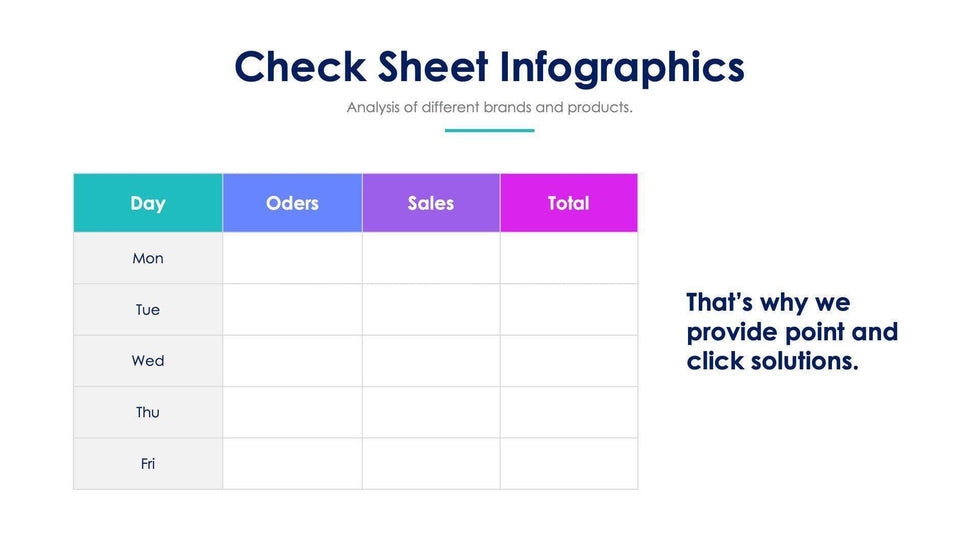
Task: Select the blue Oders header cell
Action: pyautogui.click(x=292, y=203)
